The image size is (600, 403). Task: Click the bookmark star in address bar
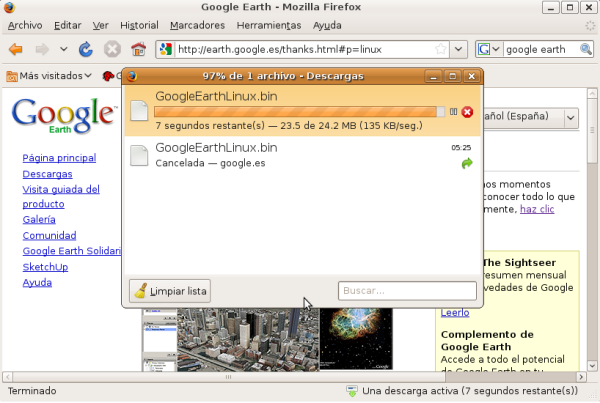(x=441, y=49)
